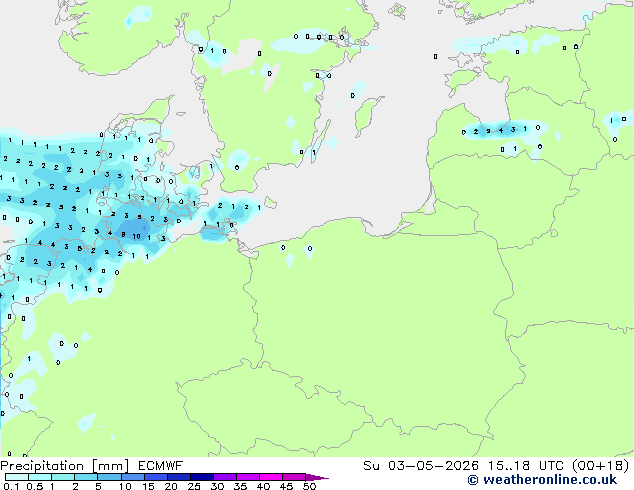The image size is (634, 490).
Task: Click the '0.1' legend scale label
Action: coord(11,486)
